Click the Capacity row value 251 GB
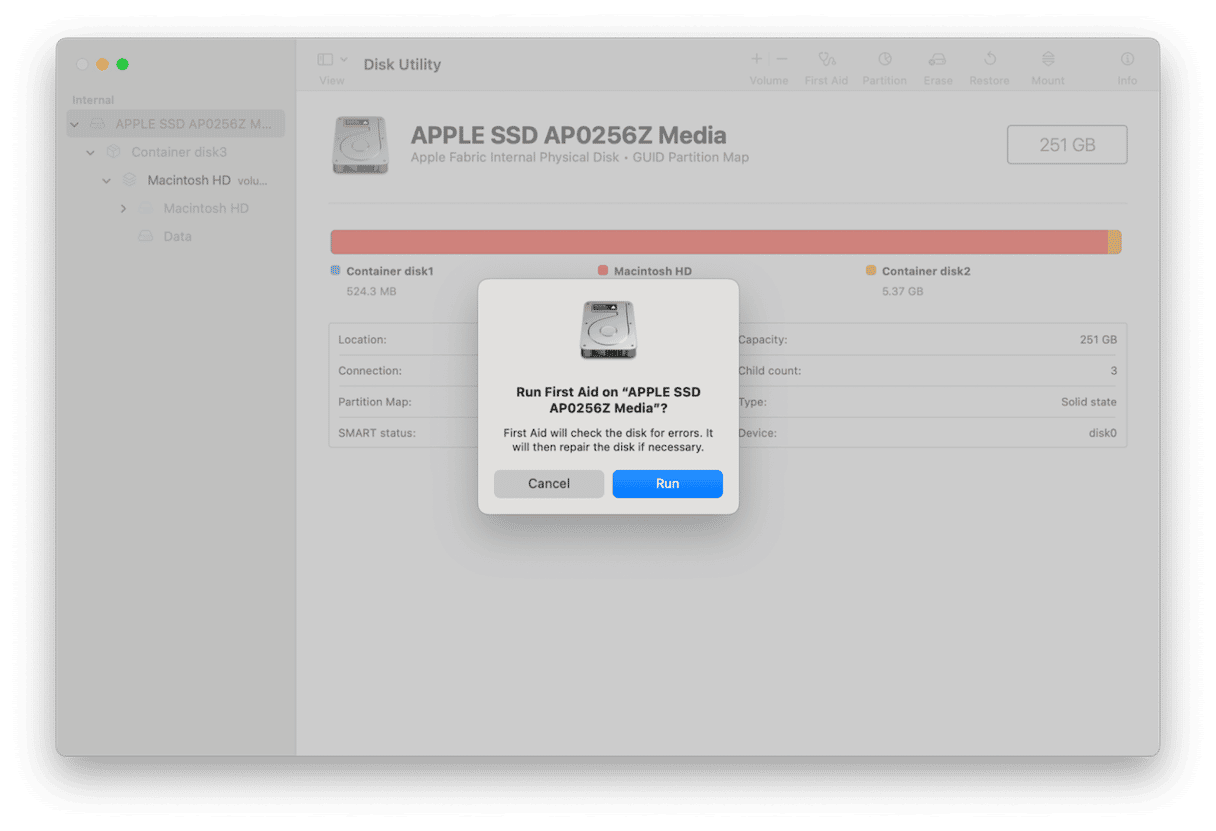 1098,340
